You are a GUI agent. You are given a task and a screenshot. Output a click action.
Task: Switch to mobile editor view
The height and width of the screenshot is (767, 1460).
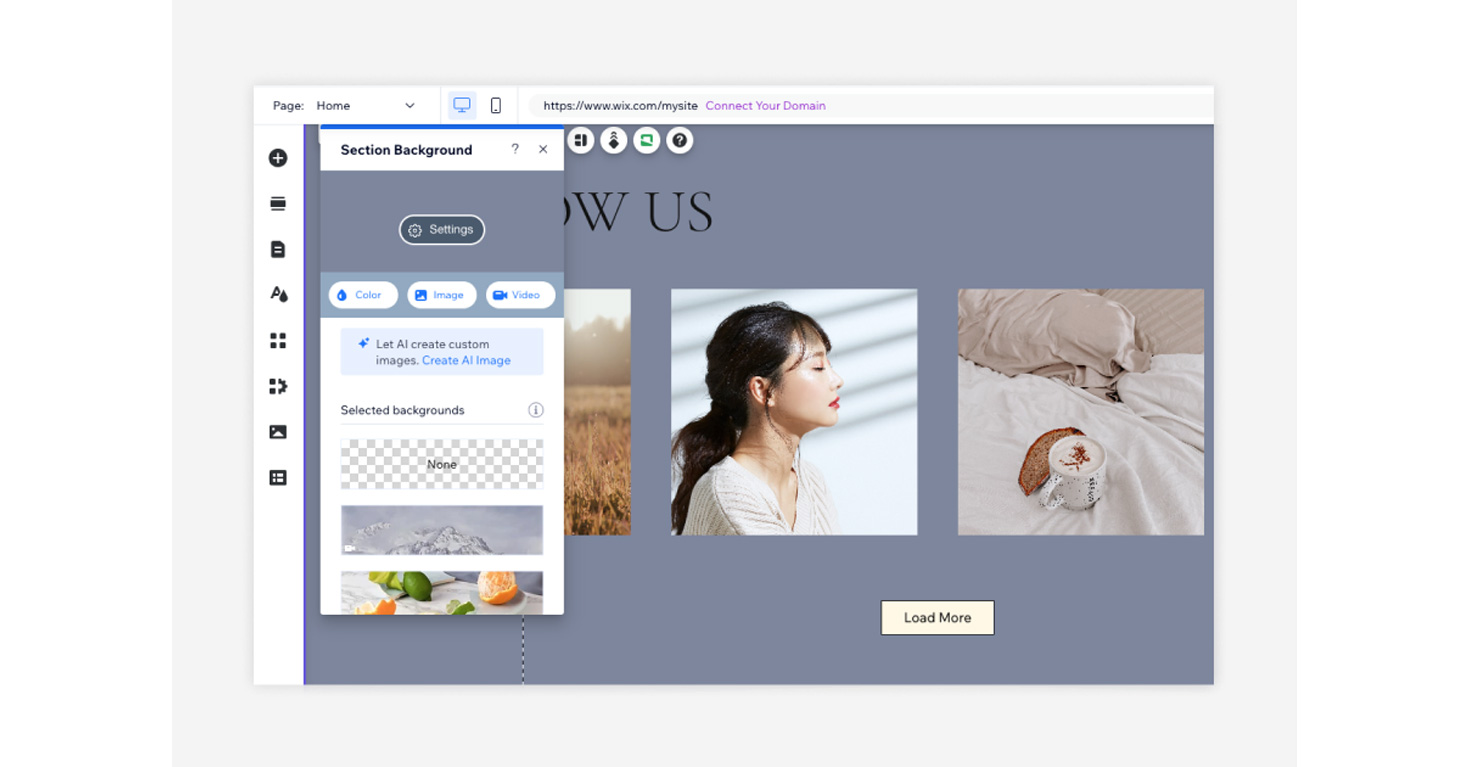pyautogui.click(x=495, y=105)
